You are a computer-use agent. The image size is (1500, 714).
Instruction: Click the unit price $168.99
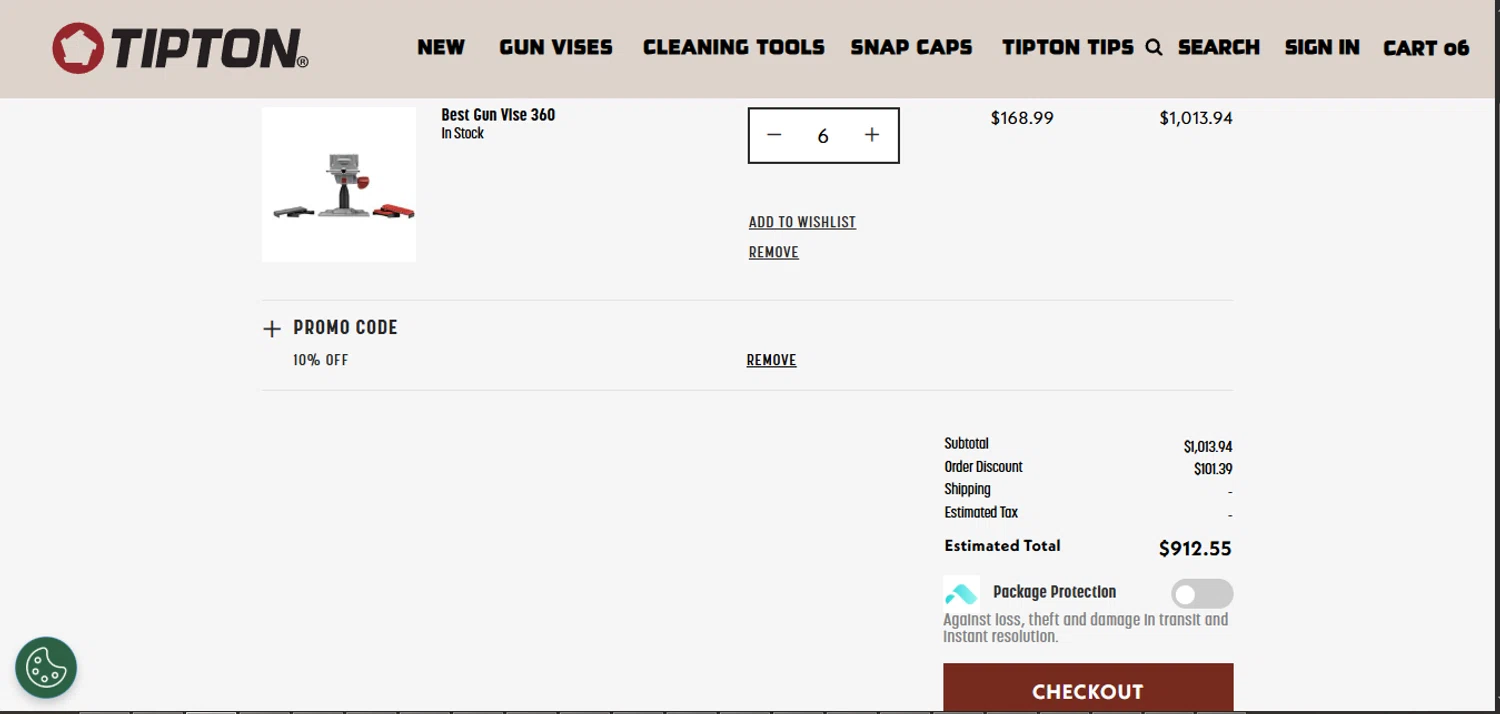tap(1022, 118)
